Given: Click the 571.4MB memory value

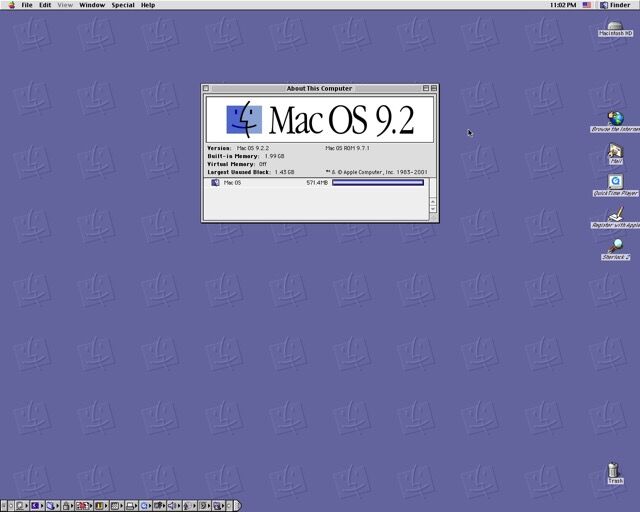Looking at the screenshot, I should click(x=317, y=183).
